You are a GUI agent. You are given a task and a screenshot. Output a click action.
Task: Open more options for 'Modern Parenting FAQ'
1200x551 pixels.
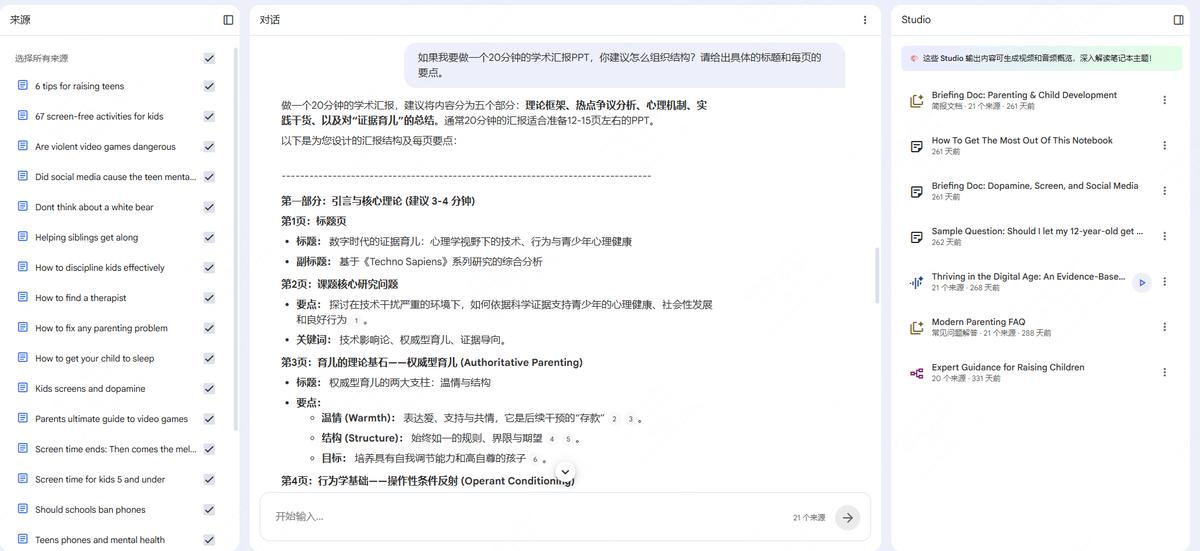[x=1164, y=327]
